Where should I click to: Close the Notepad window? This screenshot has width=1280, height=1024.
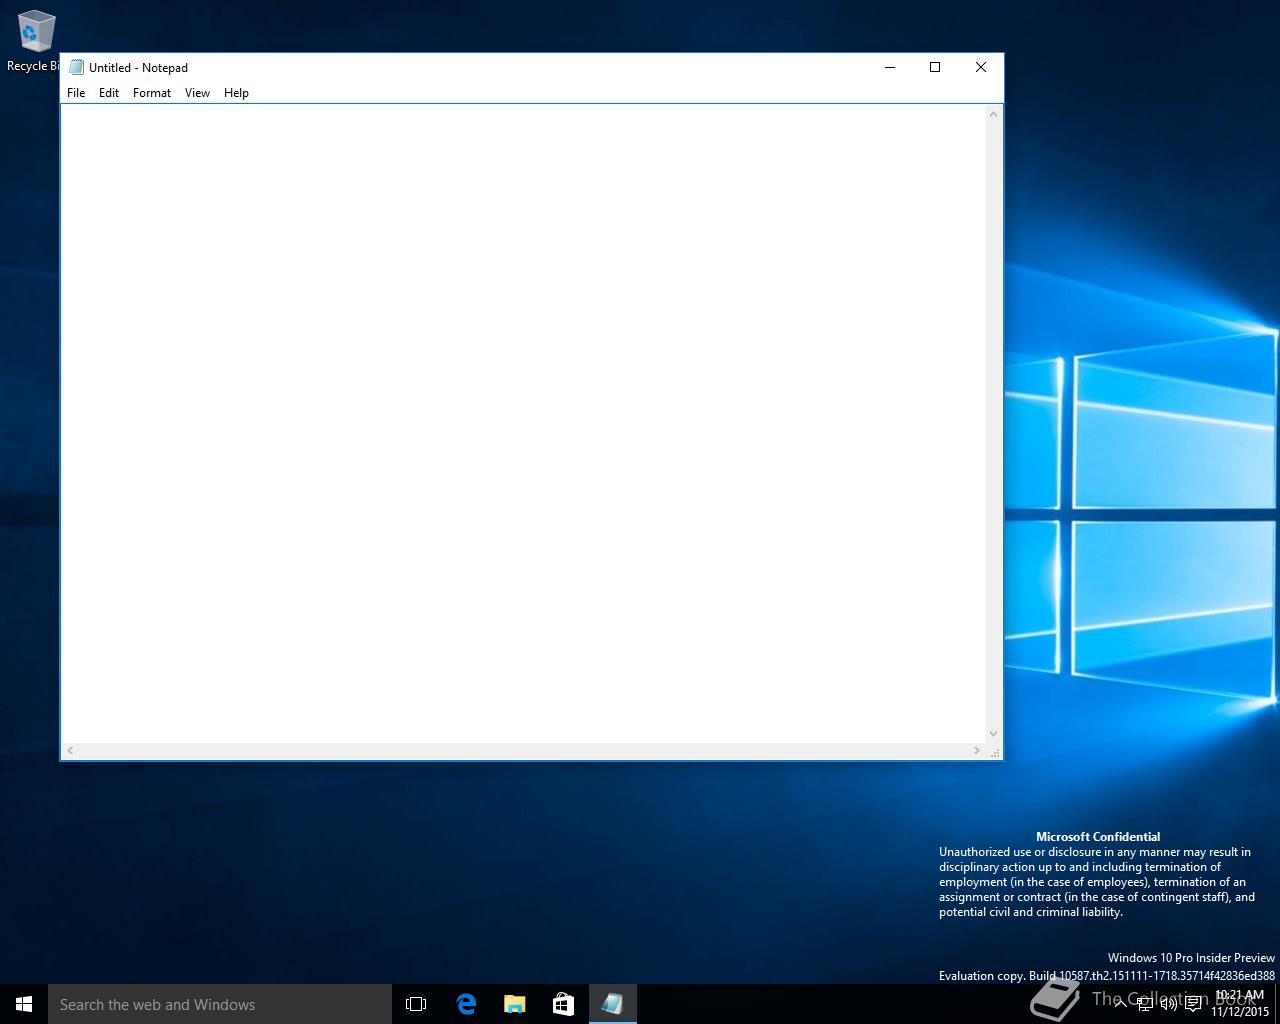(x=981, y=67)
